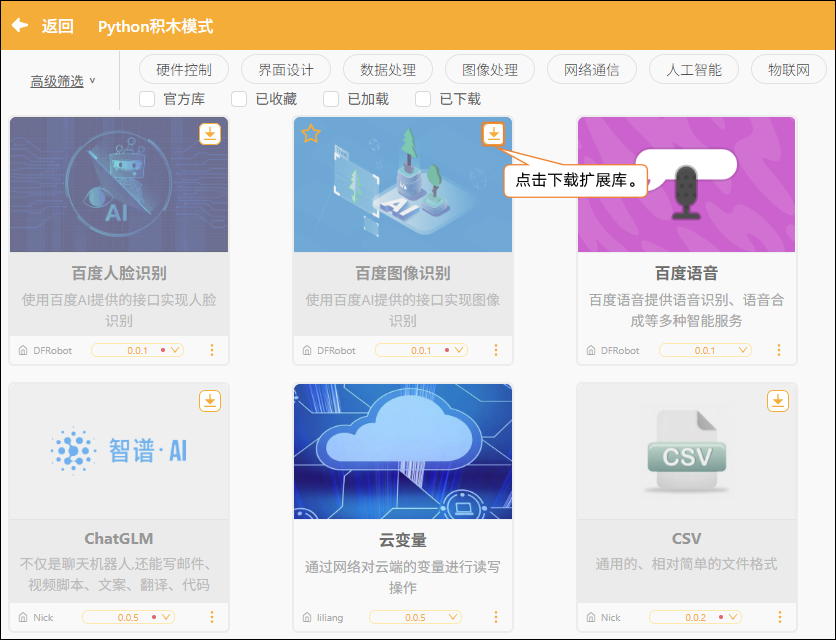Open three-dot menu on 云变量 card
The image size is (836, 640).
(496, 617)
